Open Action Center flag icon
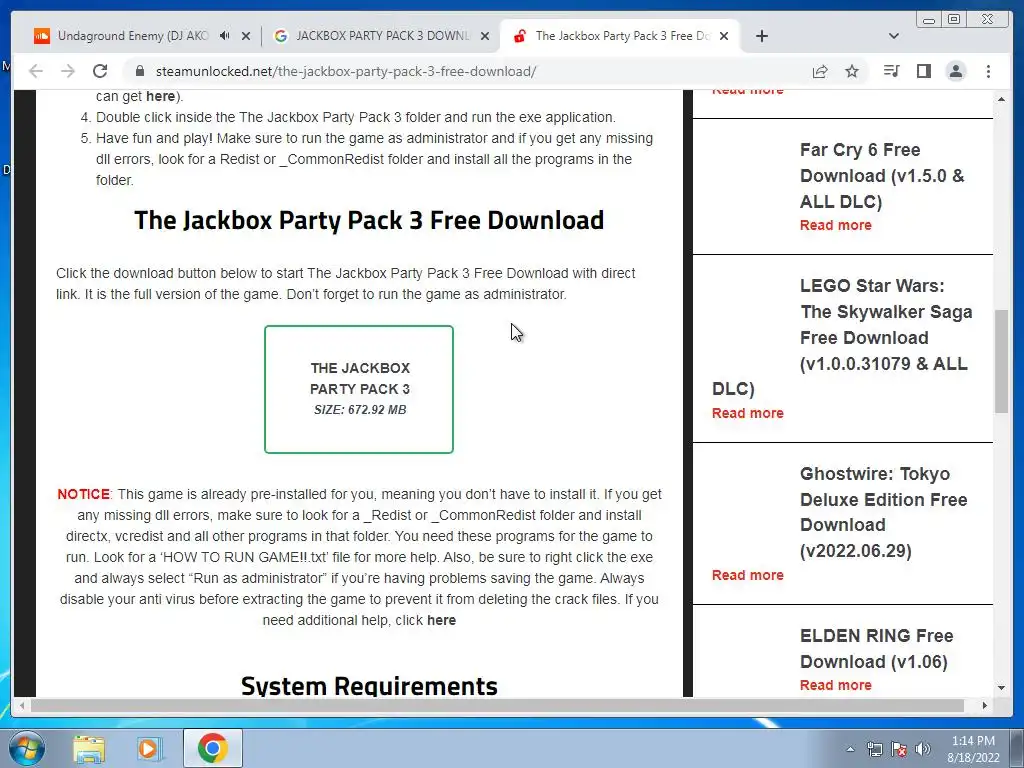Viewport: 1024px width, 768px height. 899,749
